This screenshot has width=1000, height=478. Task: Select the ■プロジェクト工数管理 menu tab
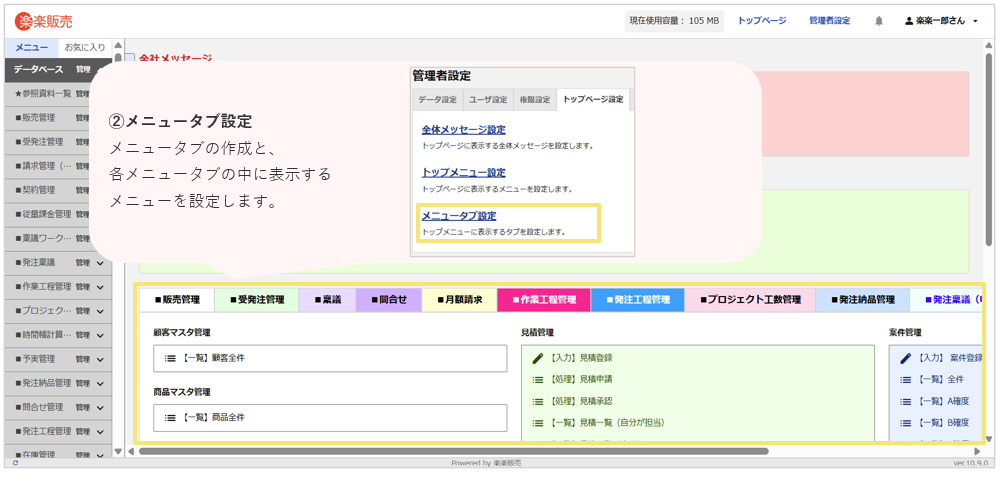(x=750, y=300)
